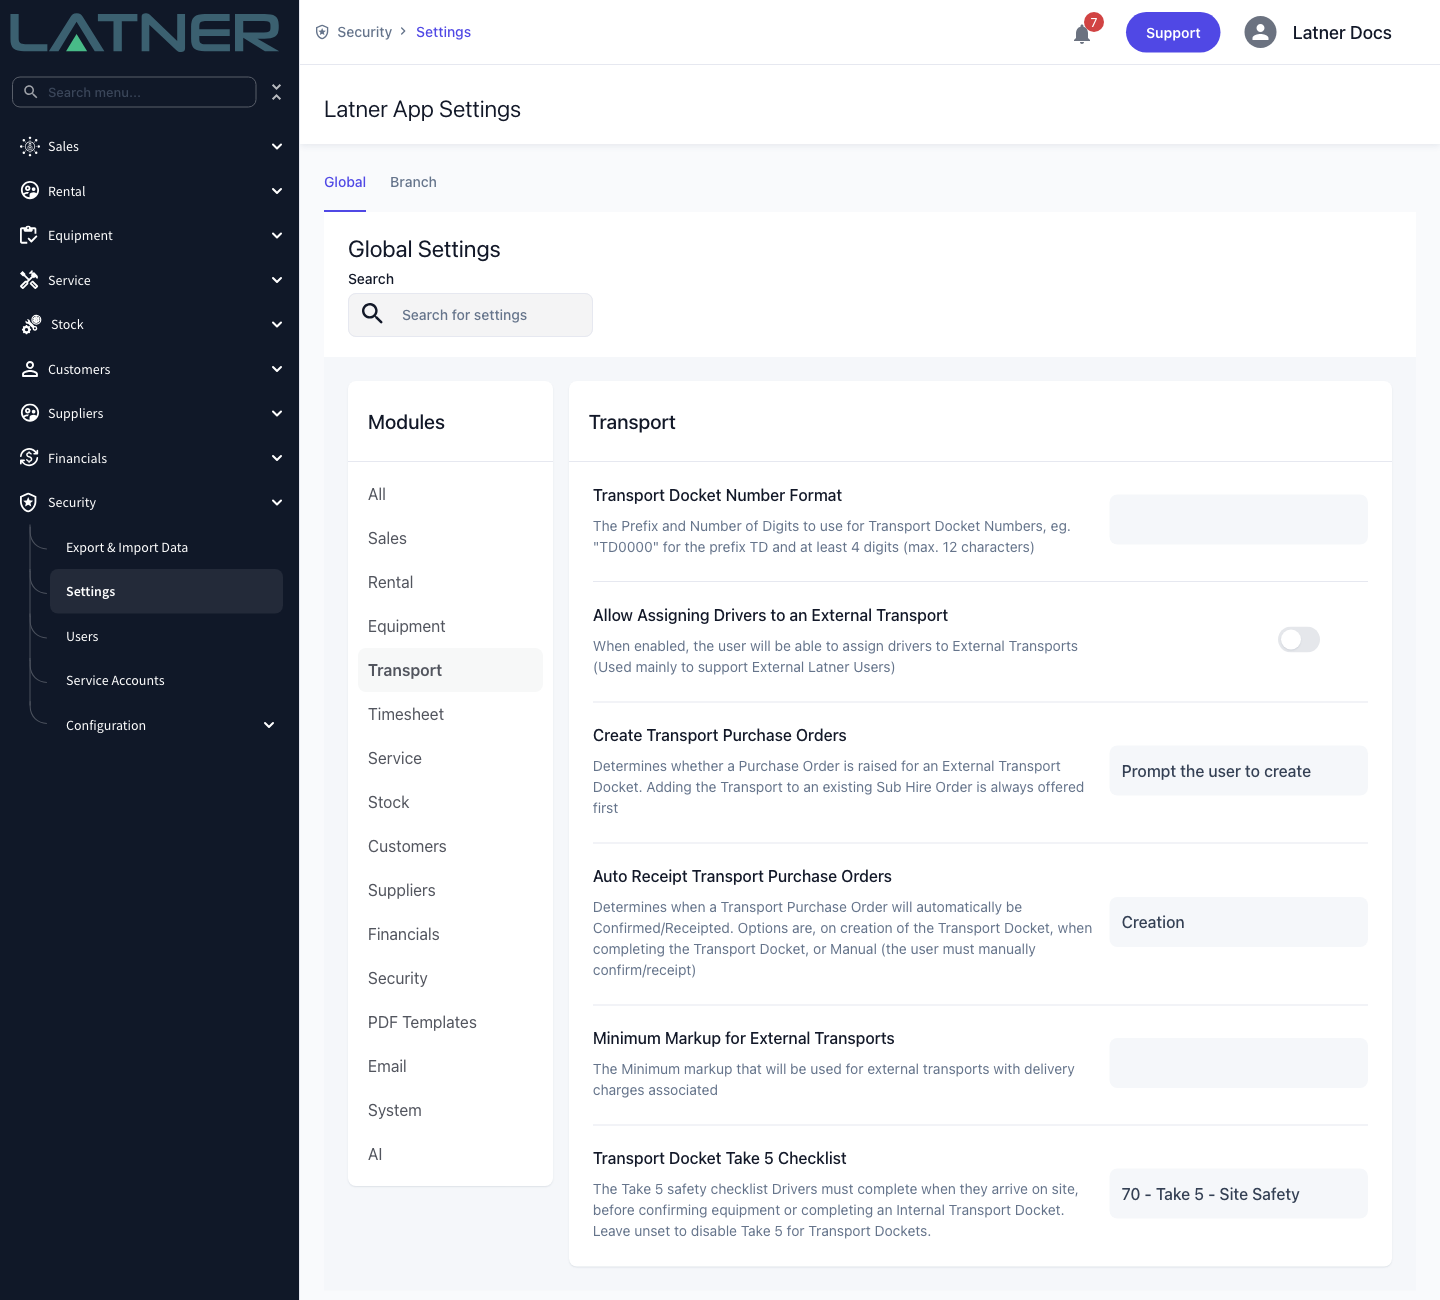1440x1300 pixels.
Task: Select the Stock module in Modules list
Action: coord(450,802)
